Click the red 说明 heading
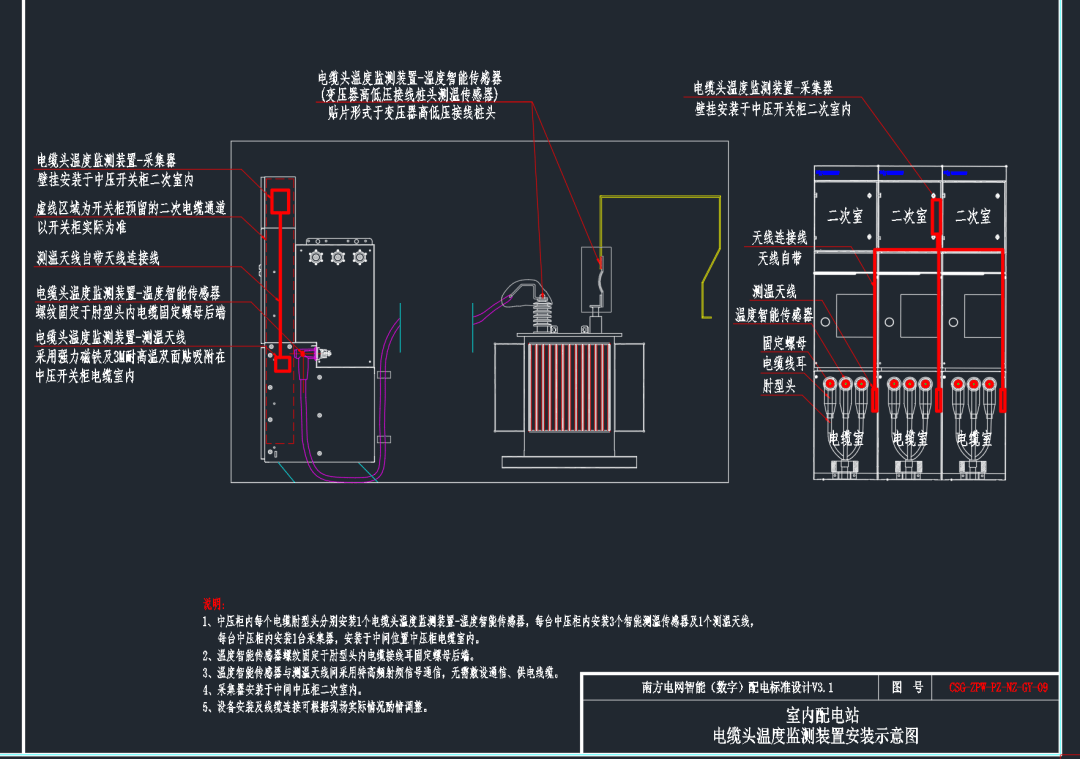 (x=214, y=604)
